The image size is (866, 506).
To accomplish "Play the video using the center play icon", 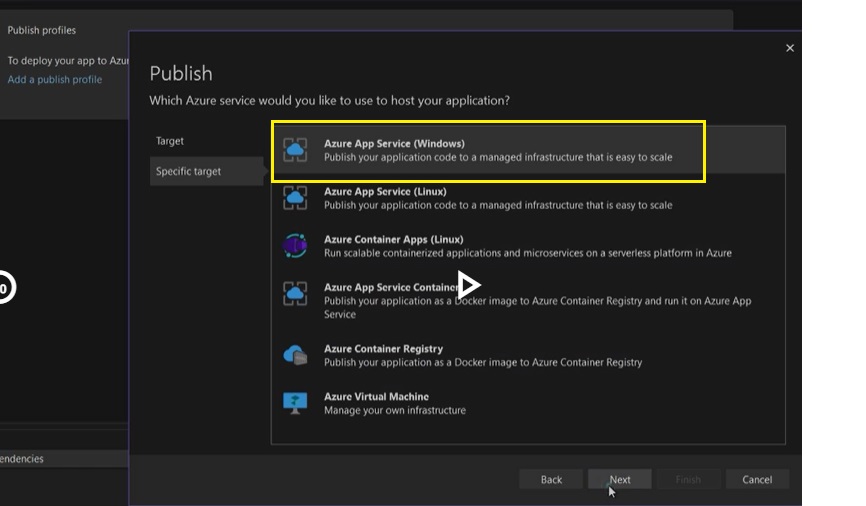I will tap(468, 285).
